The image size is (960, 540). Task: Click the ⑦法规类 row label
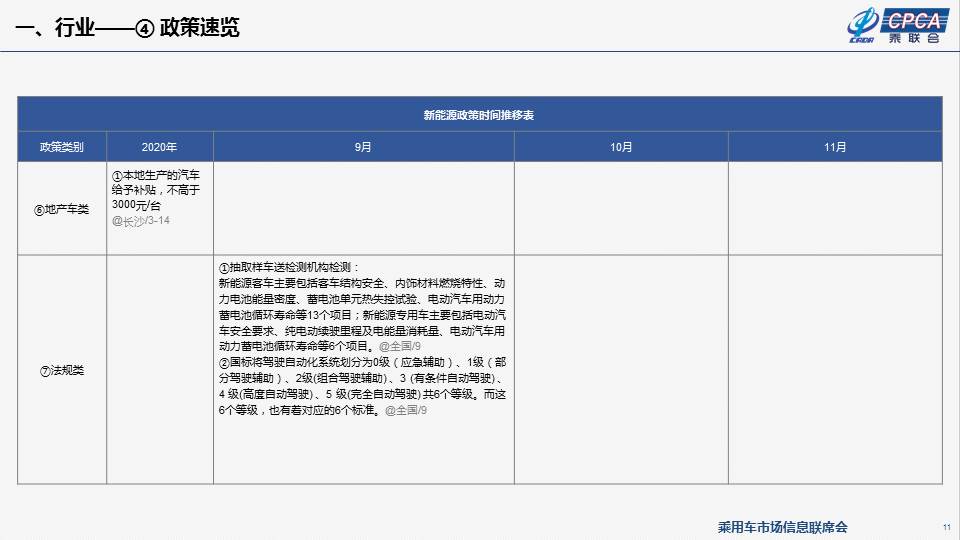tap(62, 370)
